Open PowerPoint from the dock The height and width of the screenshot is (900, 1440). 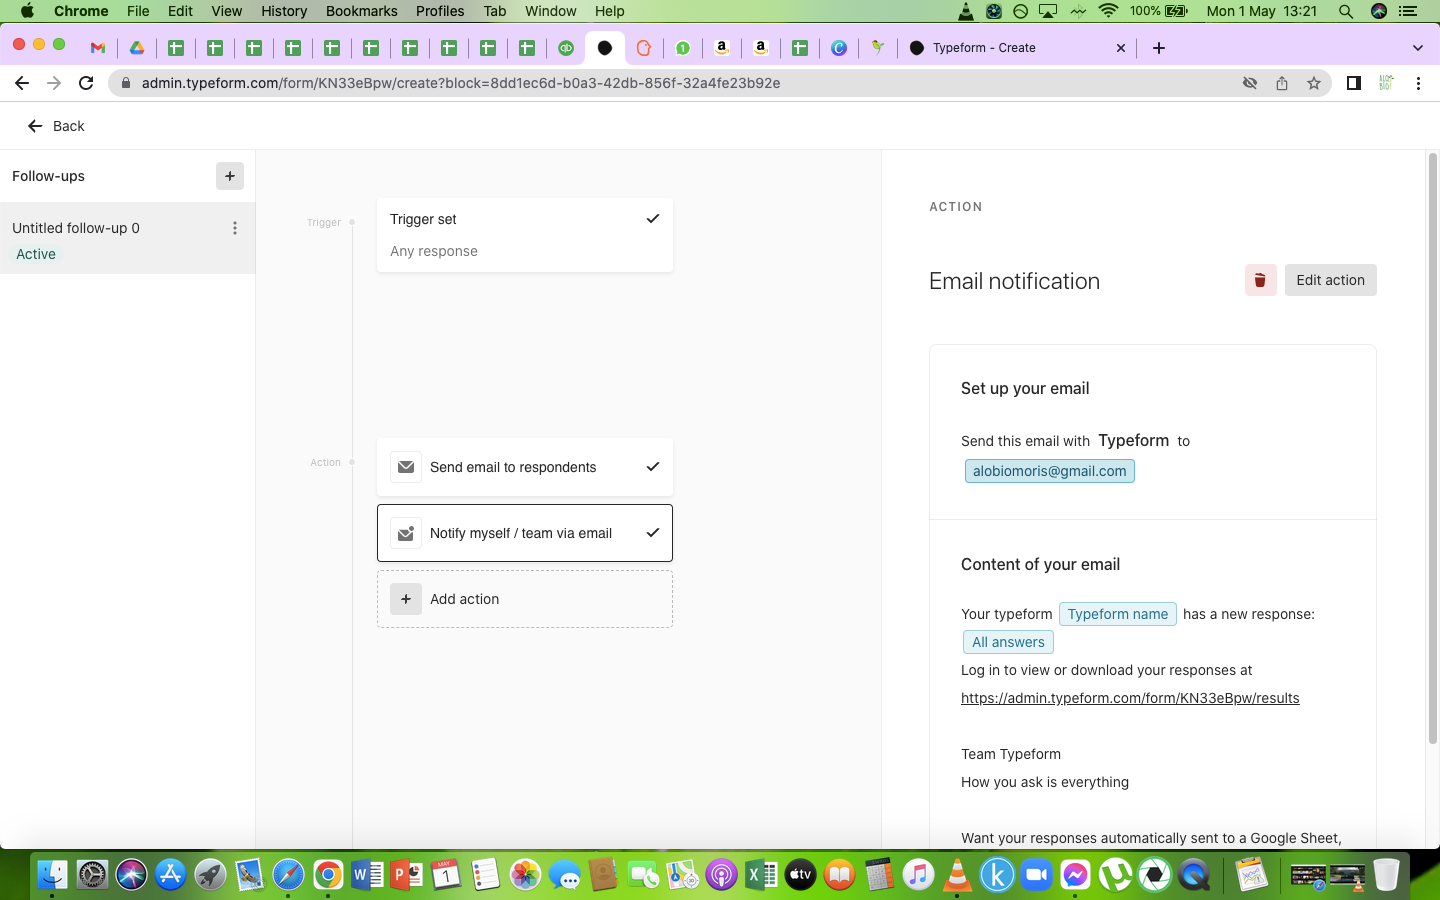407,875
